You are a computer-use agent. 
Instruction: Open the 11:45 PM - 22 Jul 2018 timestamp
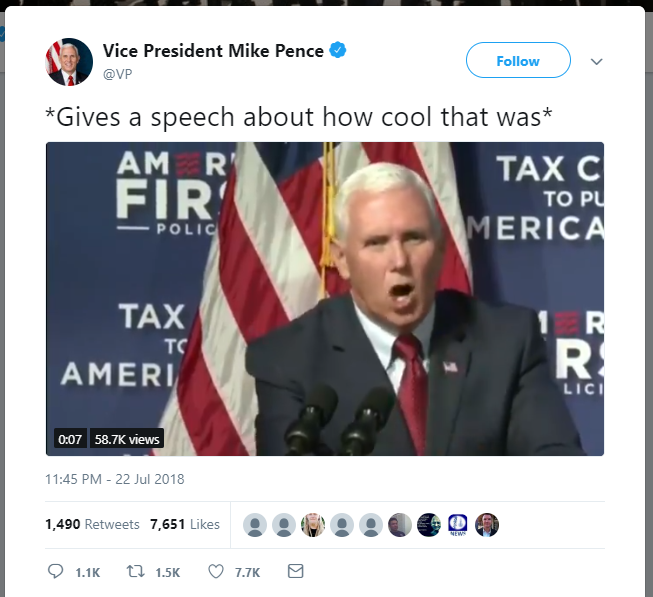[x=115, y=479]
